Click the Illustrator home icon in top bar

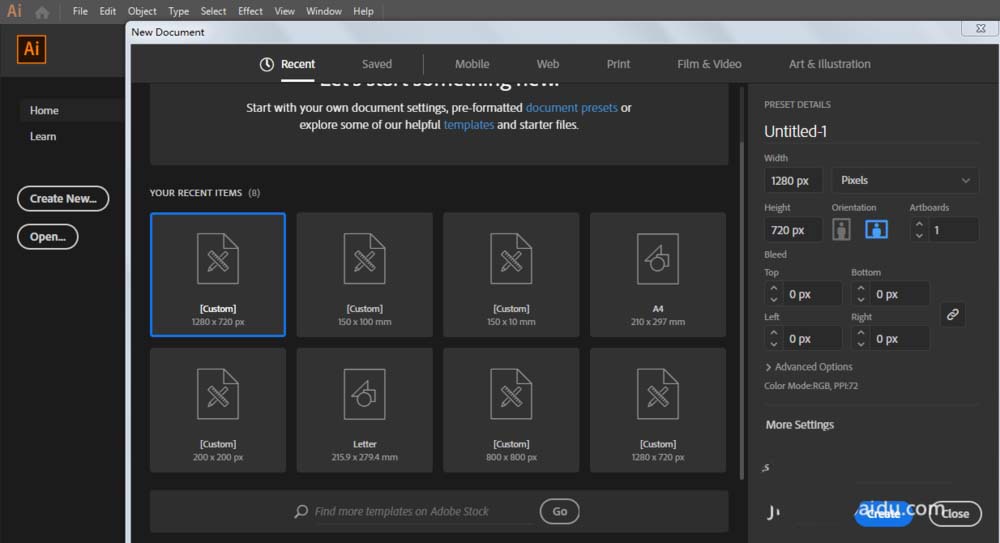point(42,12)
